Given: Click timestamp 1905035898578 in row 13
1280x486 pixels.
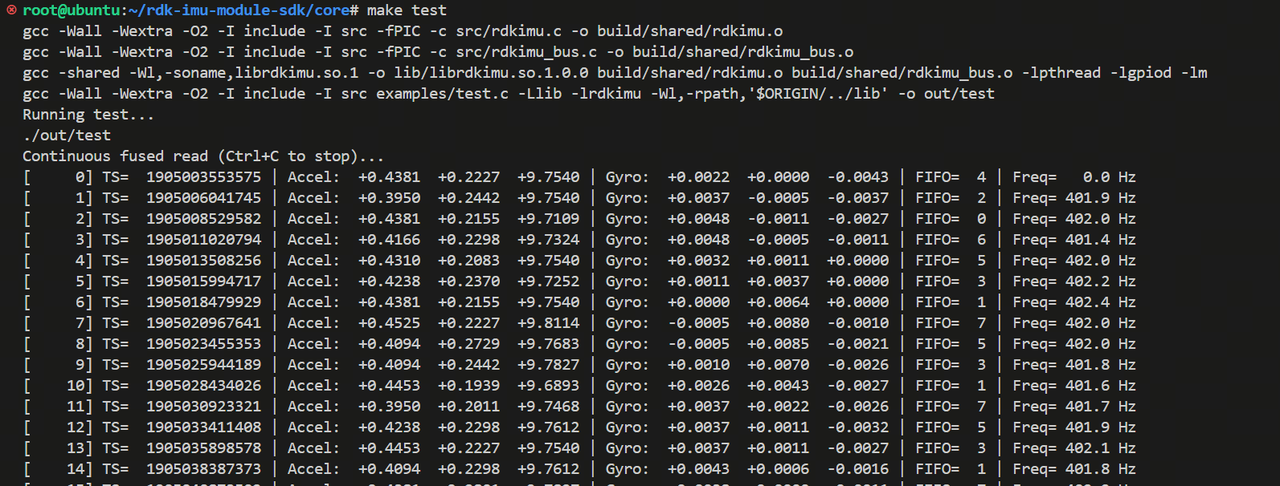Looking at the screenshot, I should (x=204, y=447).
